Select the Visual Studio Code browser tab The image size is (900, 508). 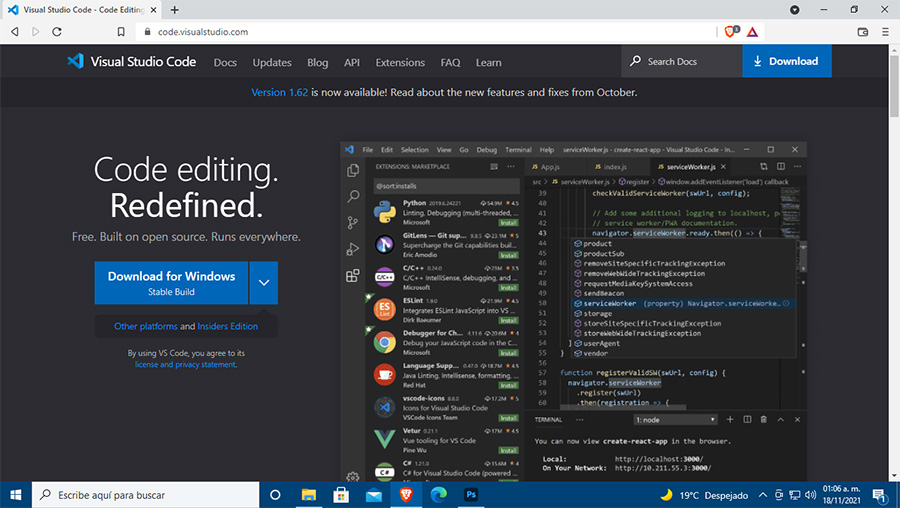coord(81,10)
